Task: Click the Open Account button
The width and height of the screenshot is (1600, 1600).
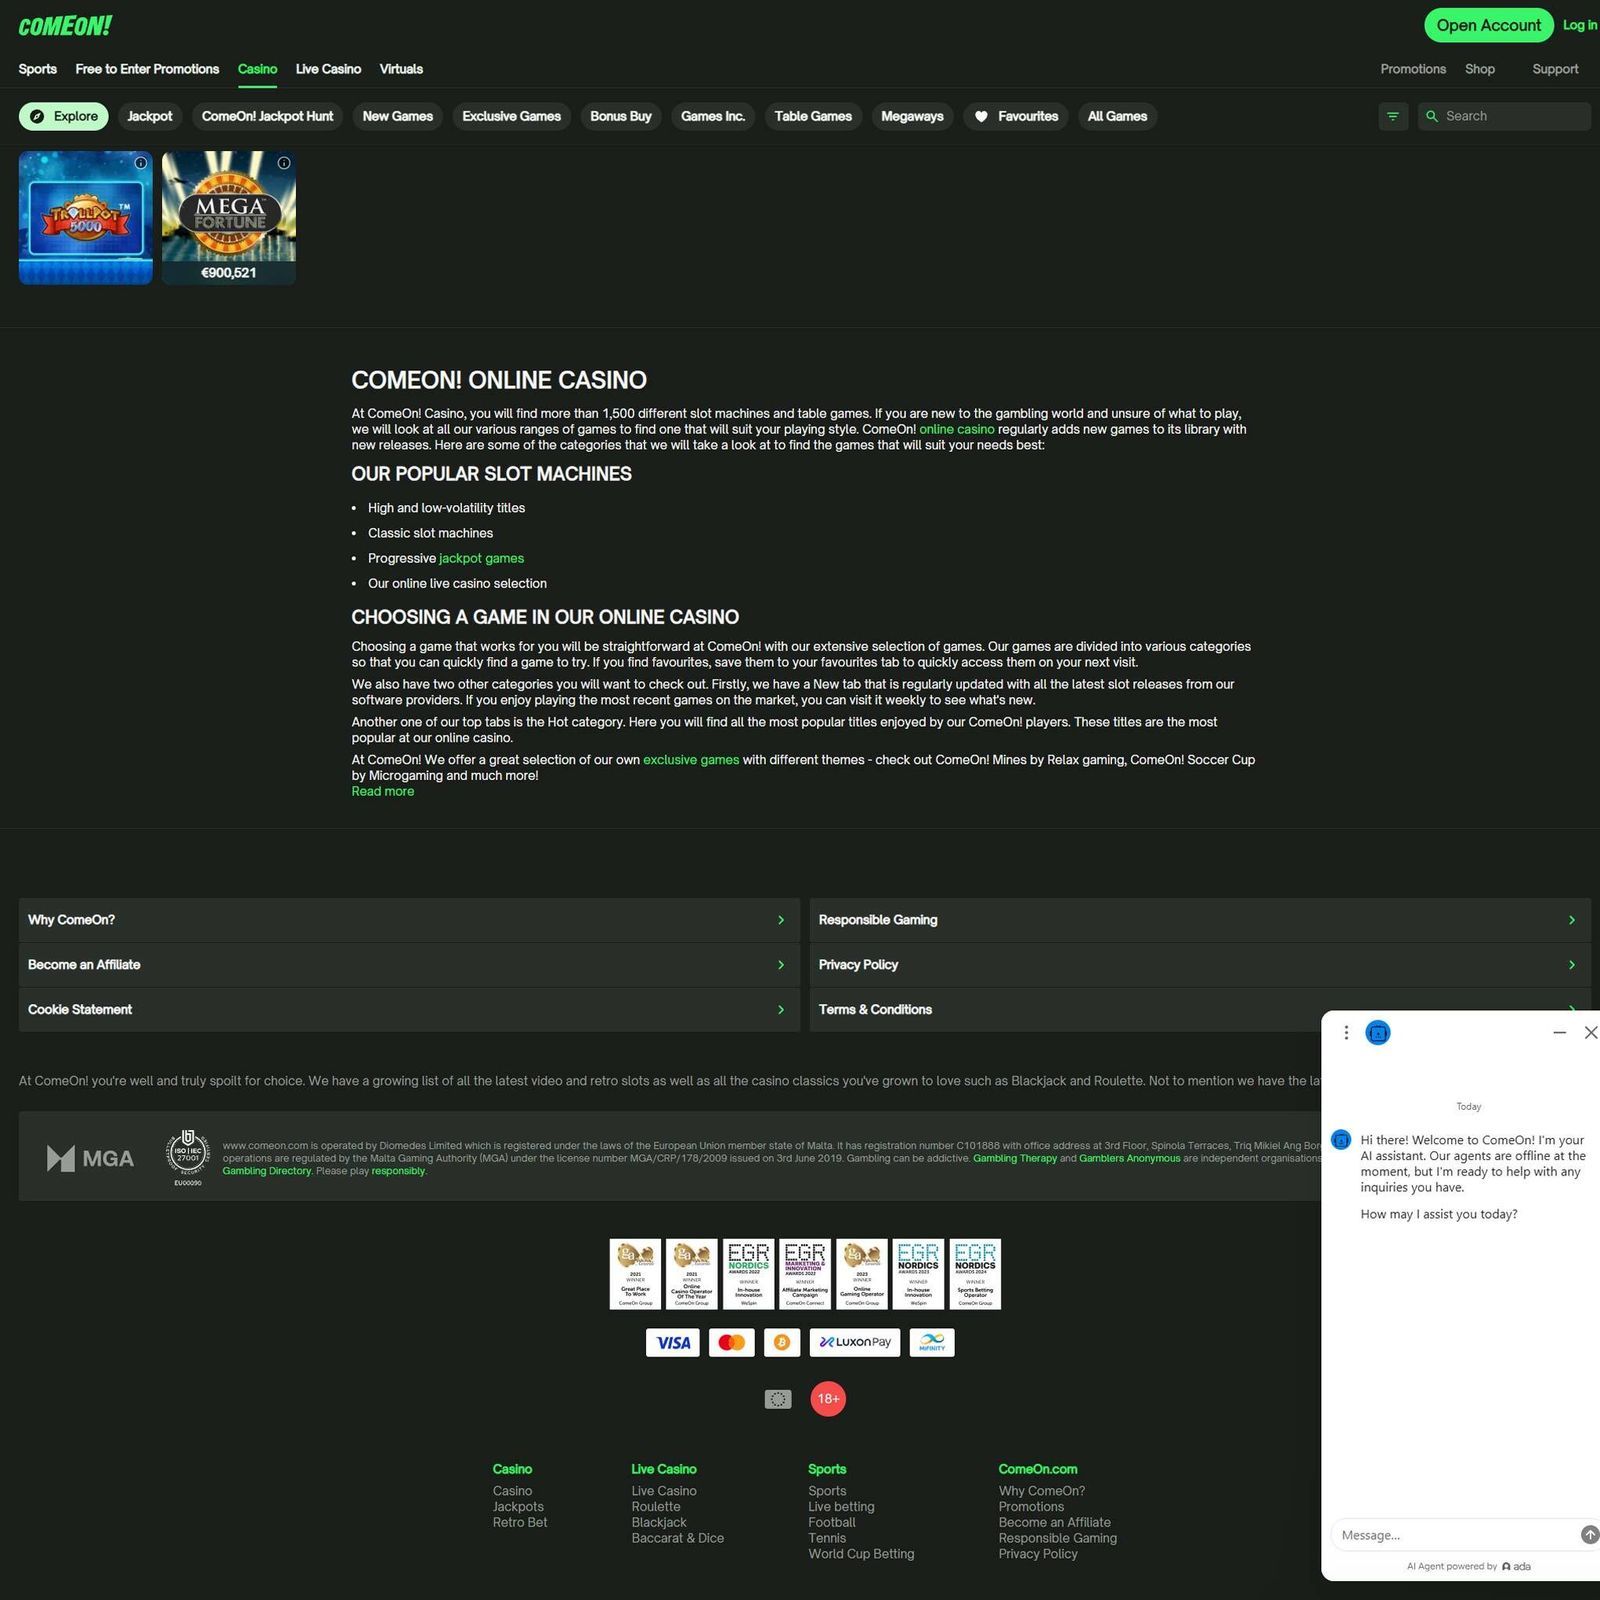Action: [1489, 25]
